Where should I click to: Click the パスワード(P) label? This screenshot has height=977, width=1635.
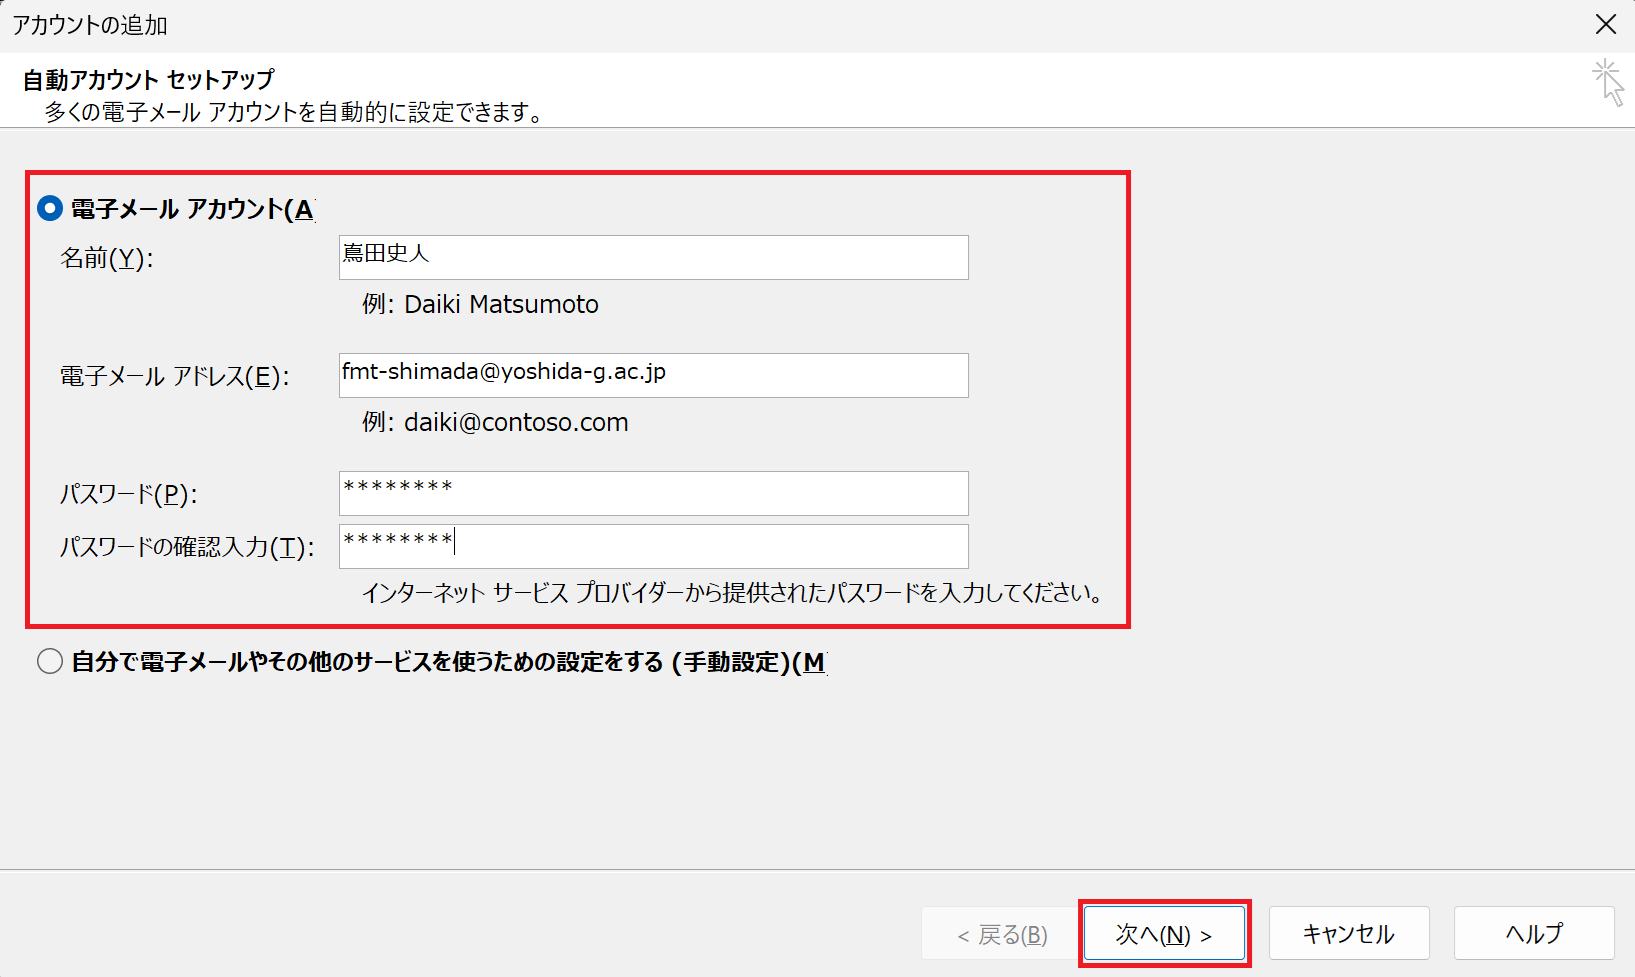(129, 494)
